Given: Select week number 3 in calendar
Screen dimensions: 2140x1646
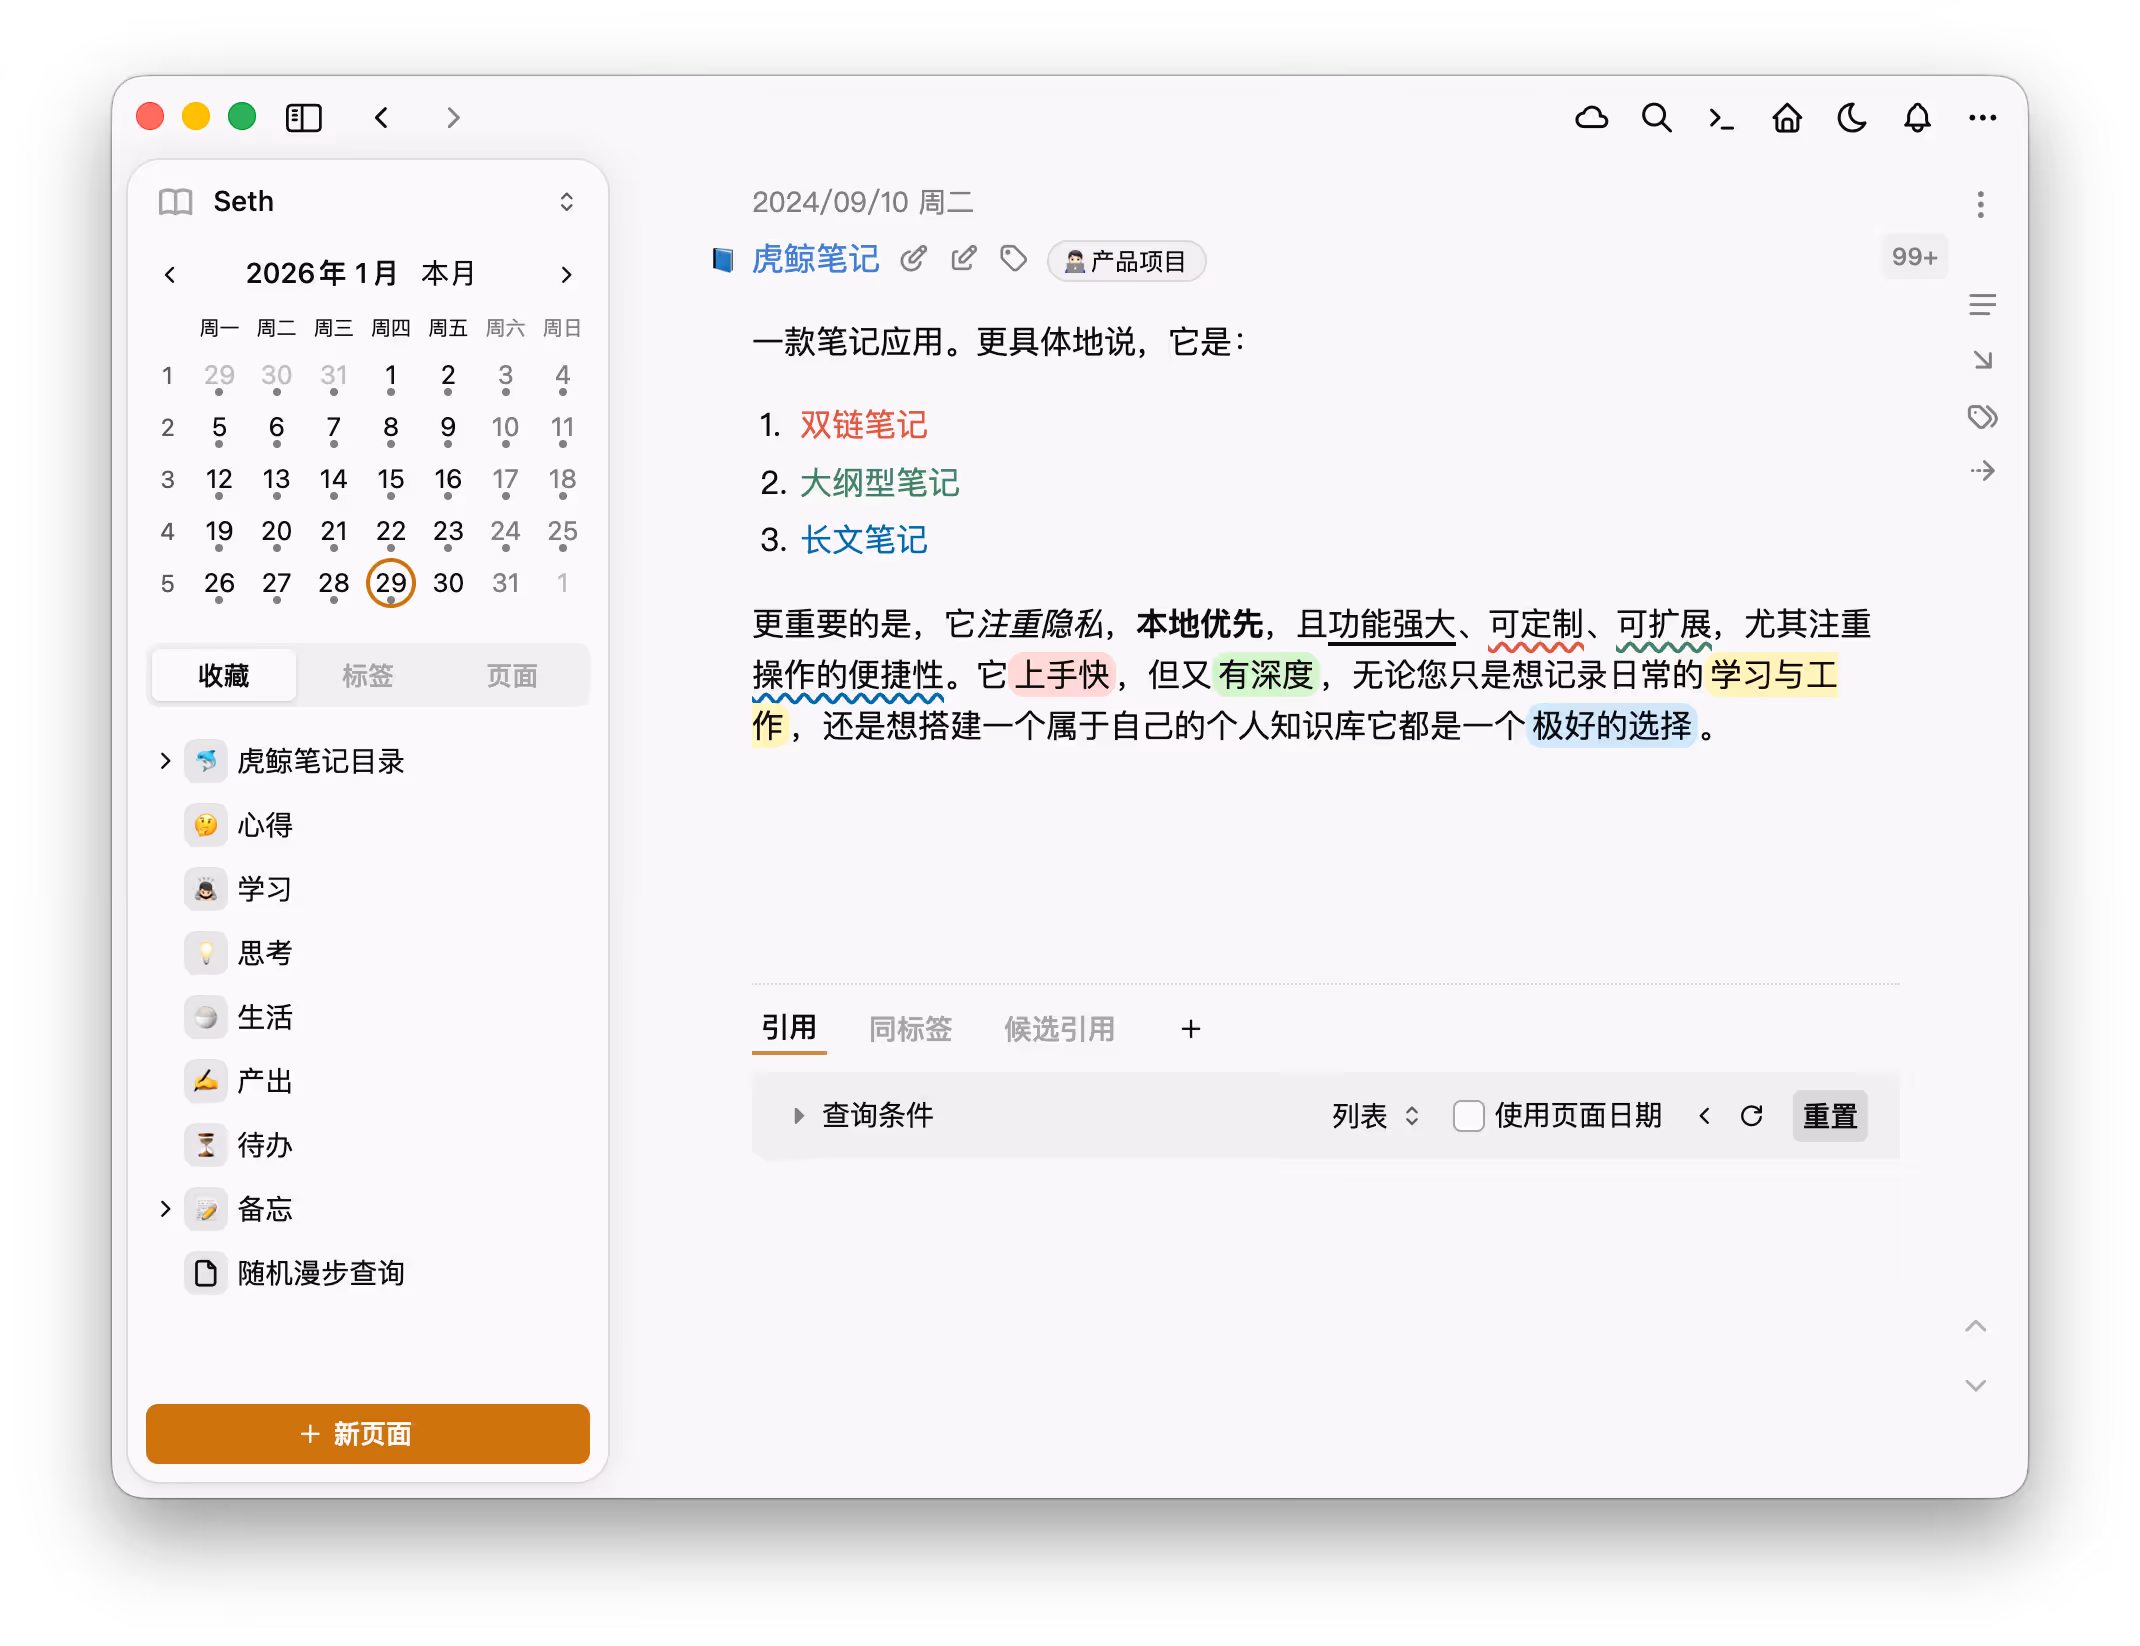Looking at the screenshot, I should coord(168,480).
